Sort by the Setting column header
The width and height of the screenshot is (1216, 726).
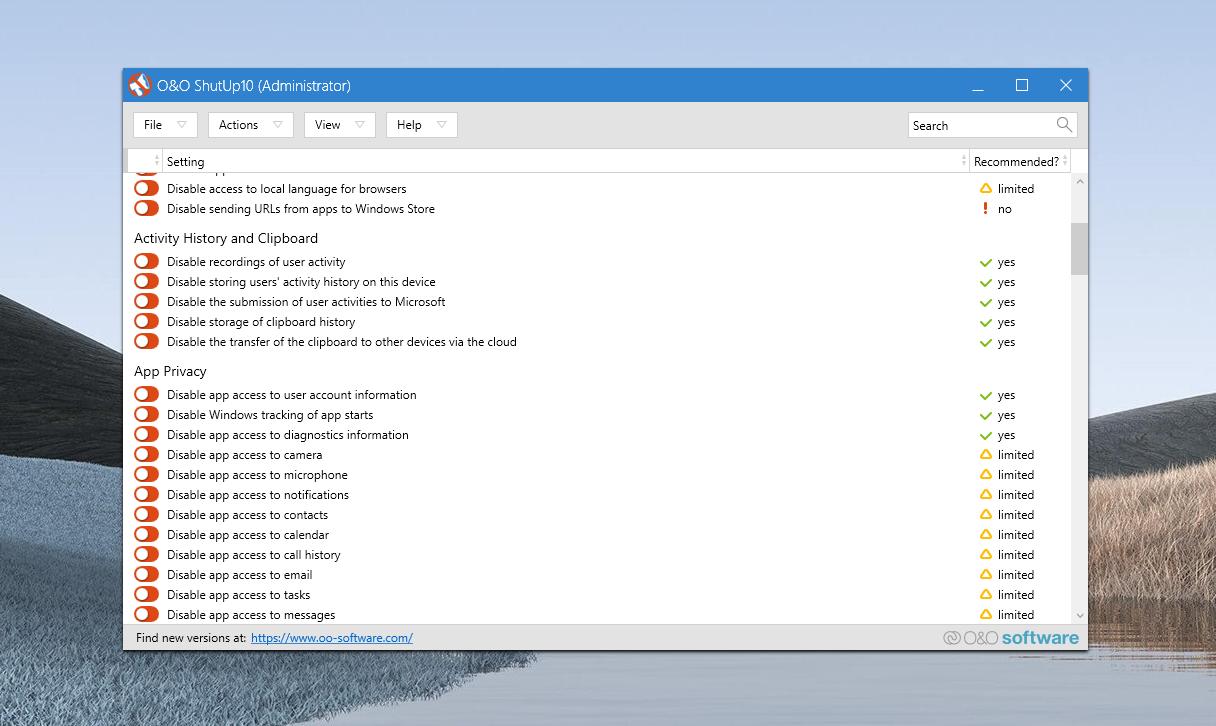point(566,161)
